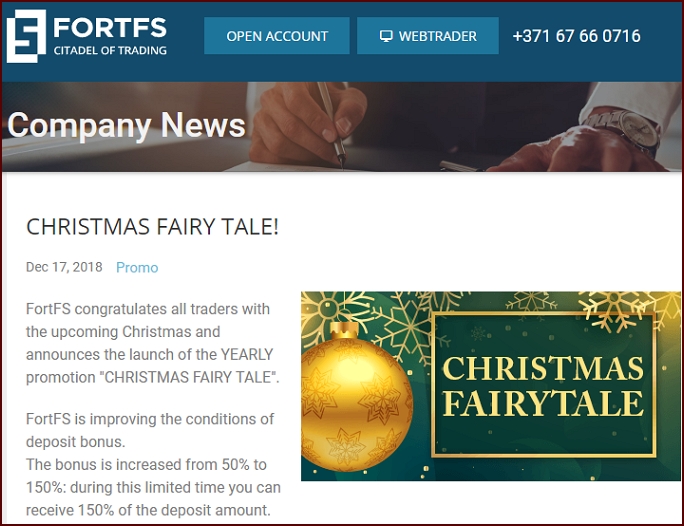Click the Christmas Fairytale promo banner

pos(491,386)
